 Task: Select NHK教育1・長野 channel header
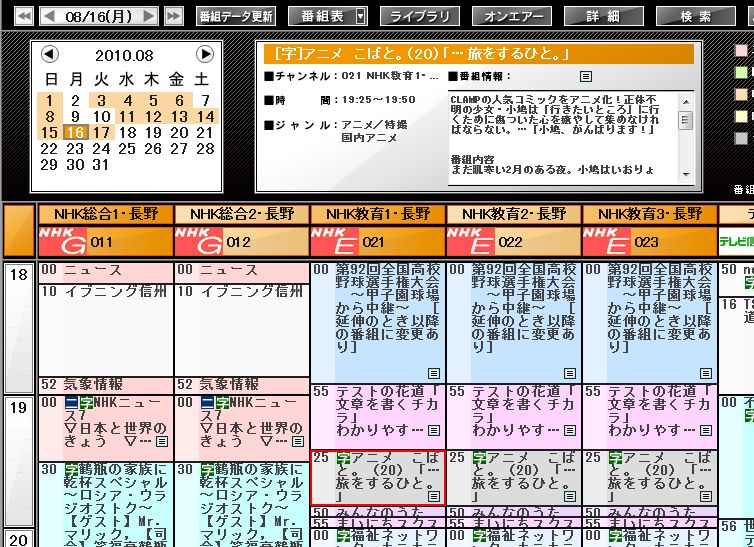[378, 214]
